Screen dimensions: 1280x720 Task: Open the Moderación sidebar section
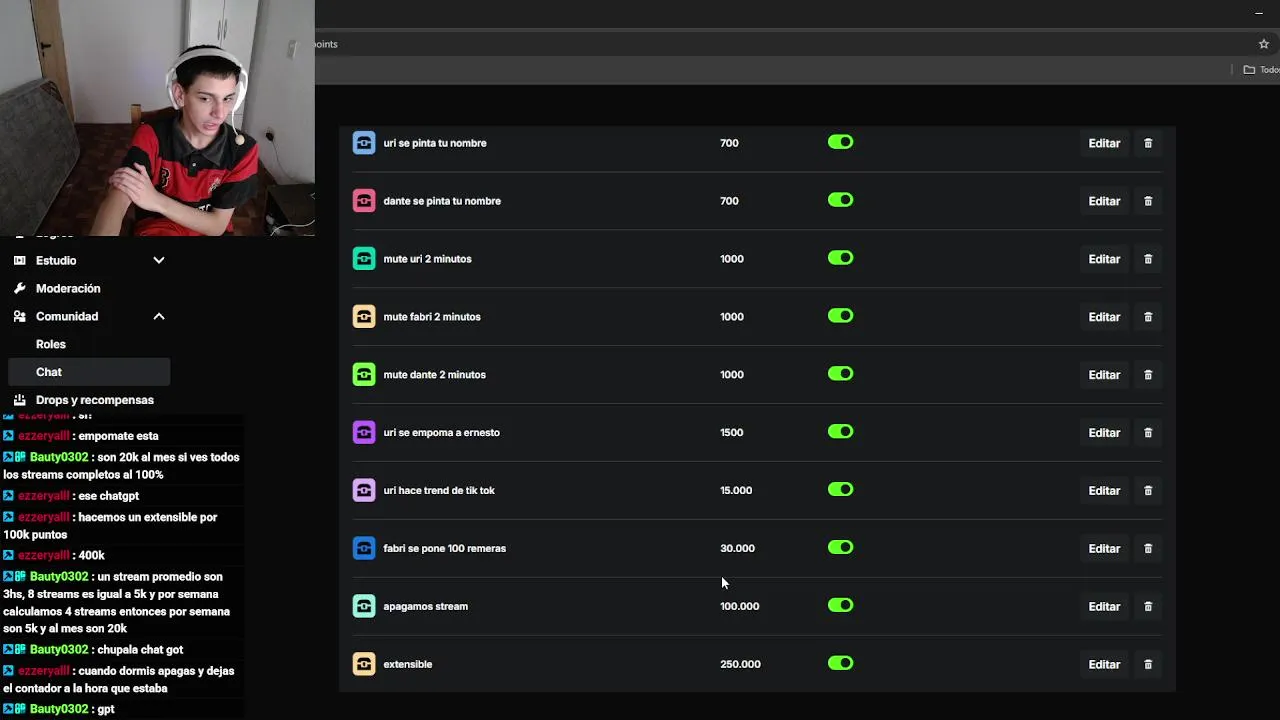coord(68,288)
